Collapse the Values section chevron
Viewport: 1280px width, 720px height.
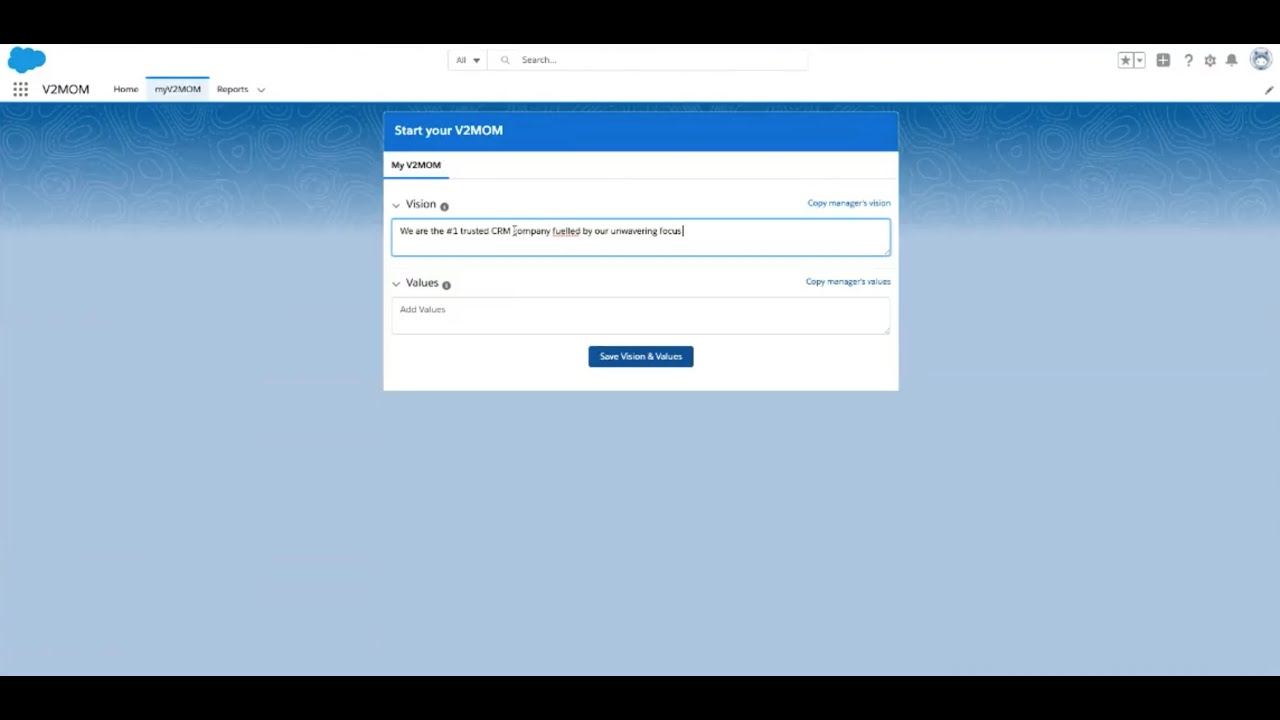click(x=396, y=284)
